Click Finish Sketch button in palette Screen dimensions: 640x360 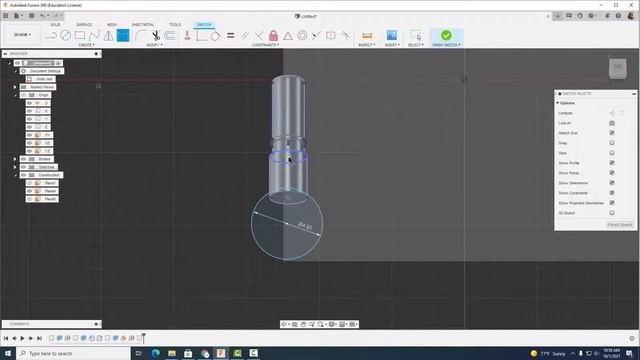pyautogui.click(x=620, y=225)
